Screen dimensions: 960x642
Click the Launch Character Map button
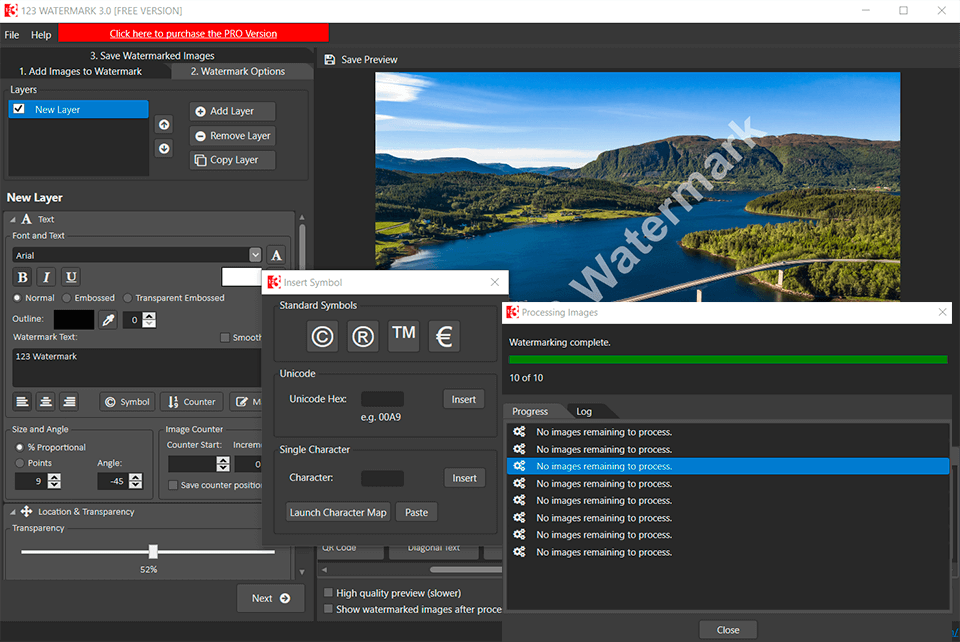tap(337, 511)
